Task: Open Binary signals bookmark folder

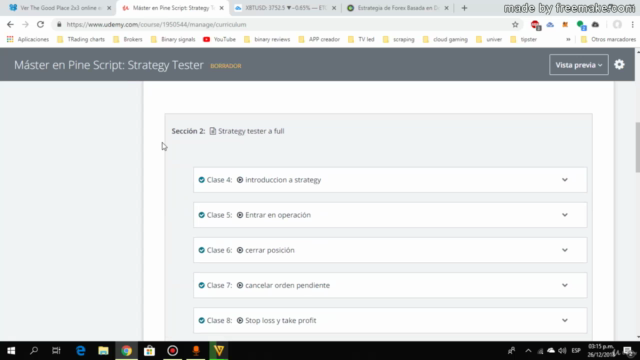Action: click(173, 39)
